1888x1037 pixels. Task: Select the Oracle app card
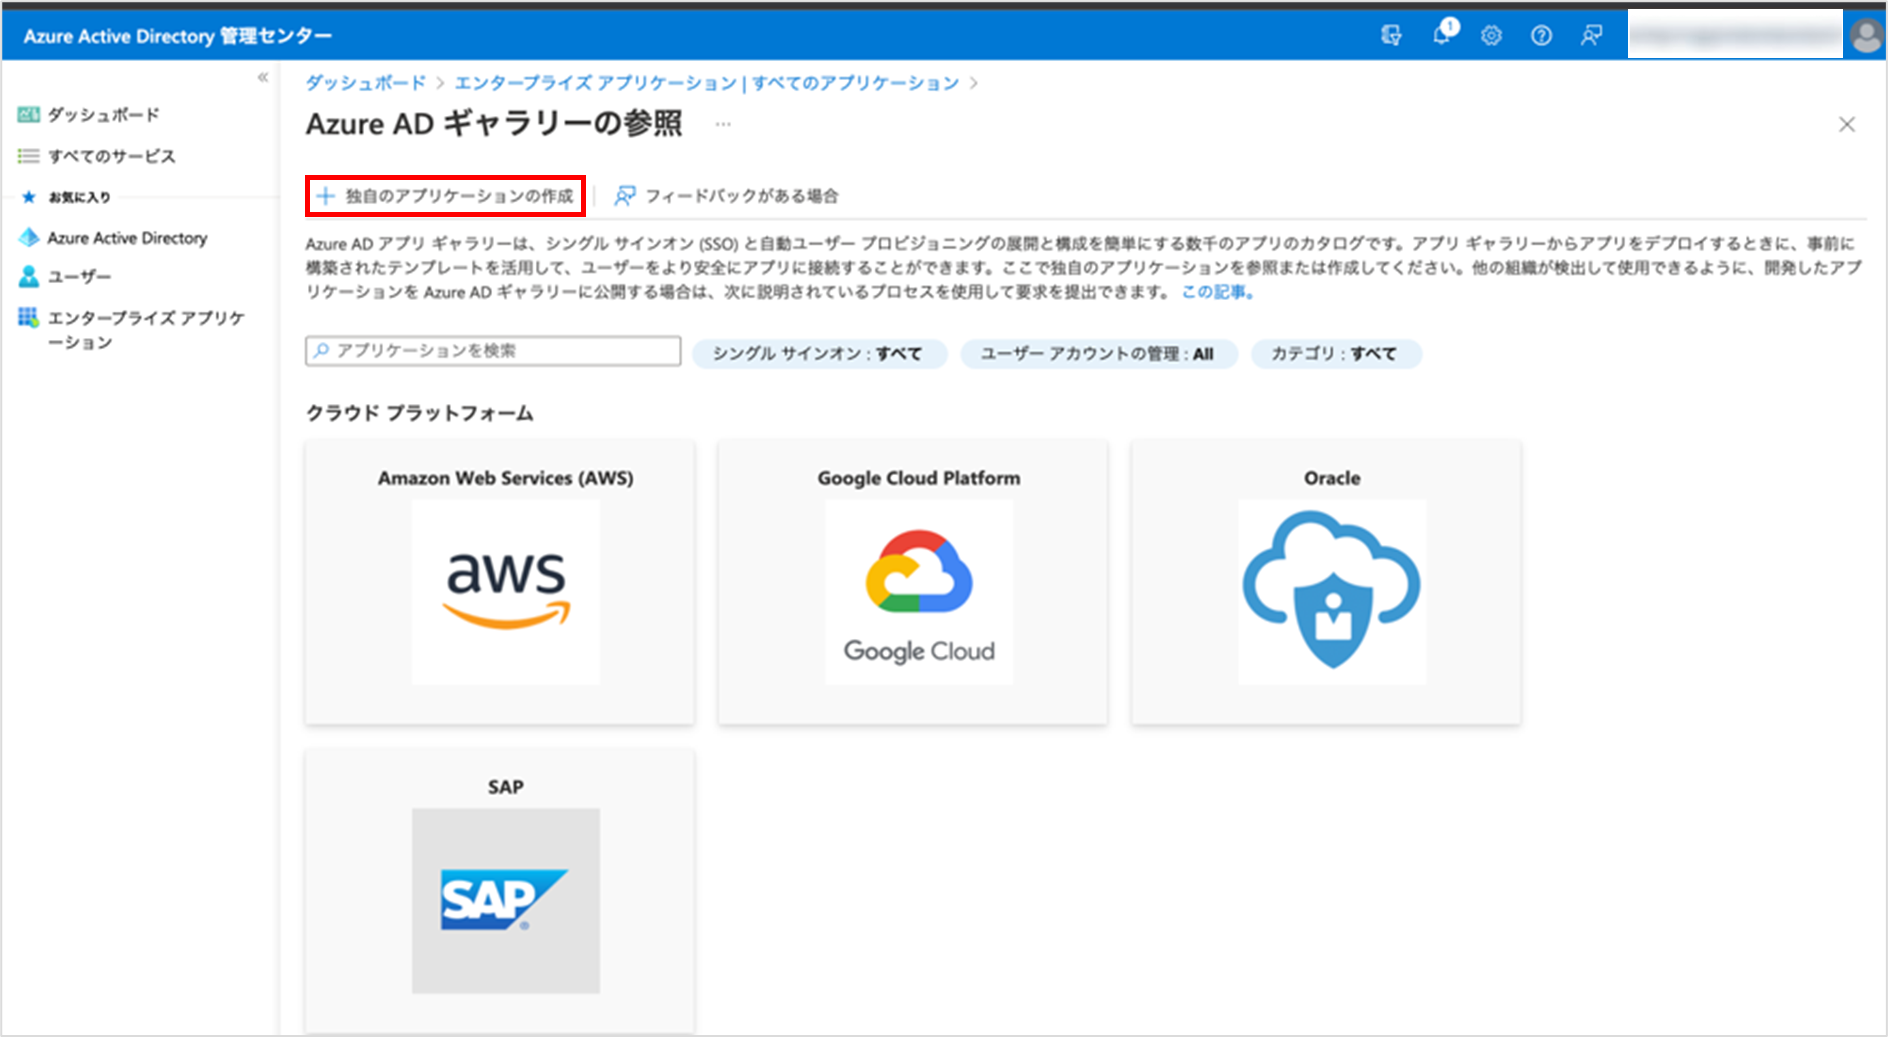1326,581
